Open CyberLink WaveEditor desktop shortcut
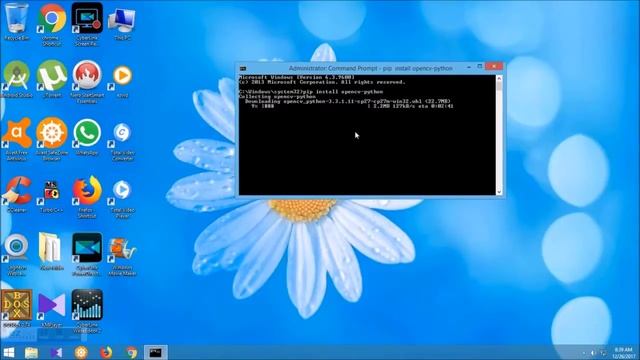Image resolution: width=640 pixels, height=360 pixels. click(87, 311)
